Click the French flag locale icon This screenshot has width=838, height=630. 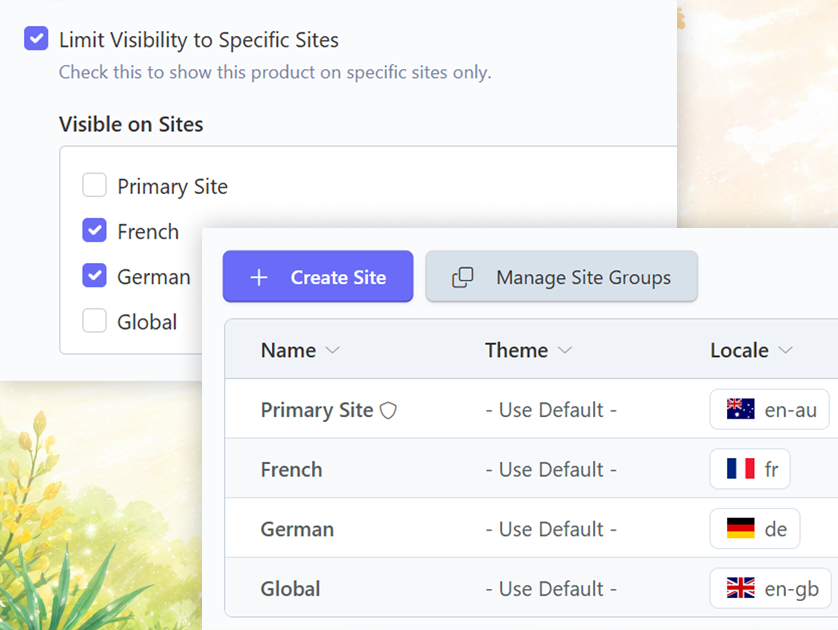pyautogui.click(x=740, y=469)
